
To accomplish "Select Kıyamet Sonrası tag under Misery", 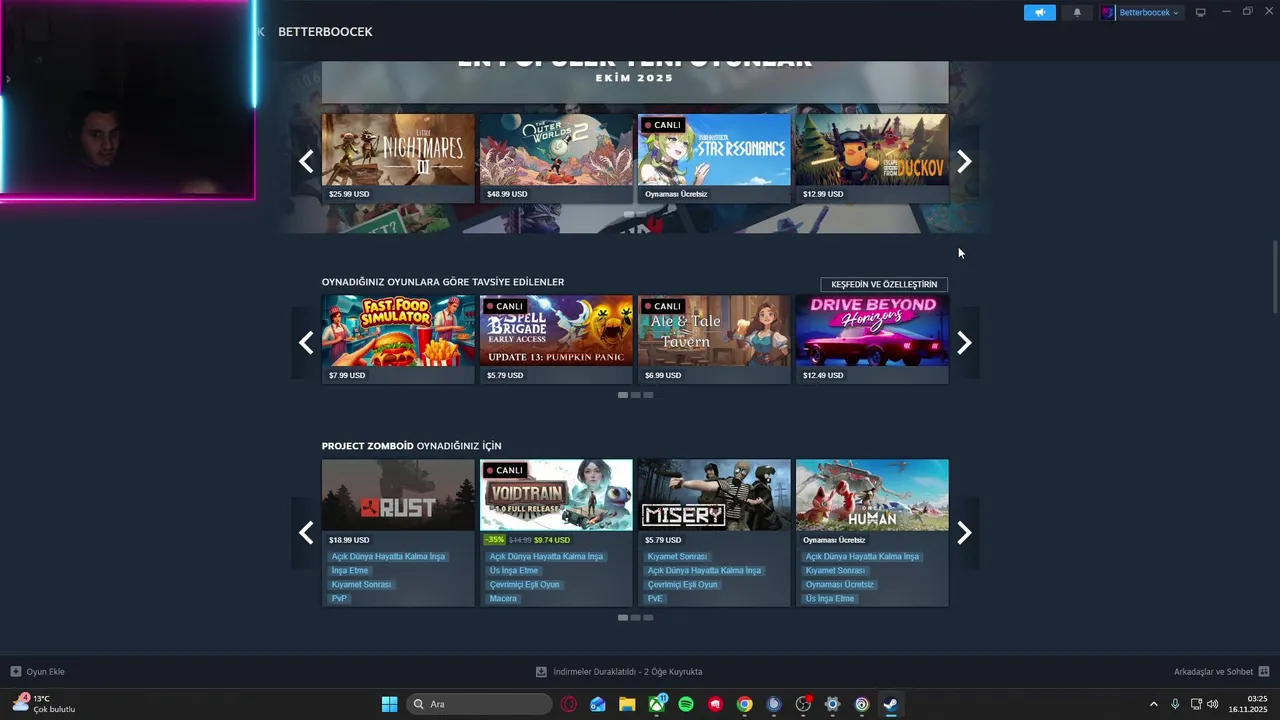I will click(677, 557).
